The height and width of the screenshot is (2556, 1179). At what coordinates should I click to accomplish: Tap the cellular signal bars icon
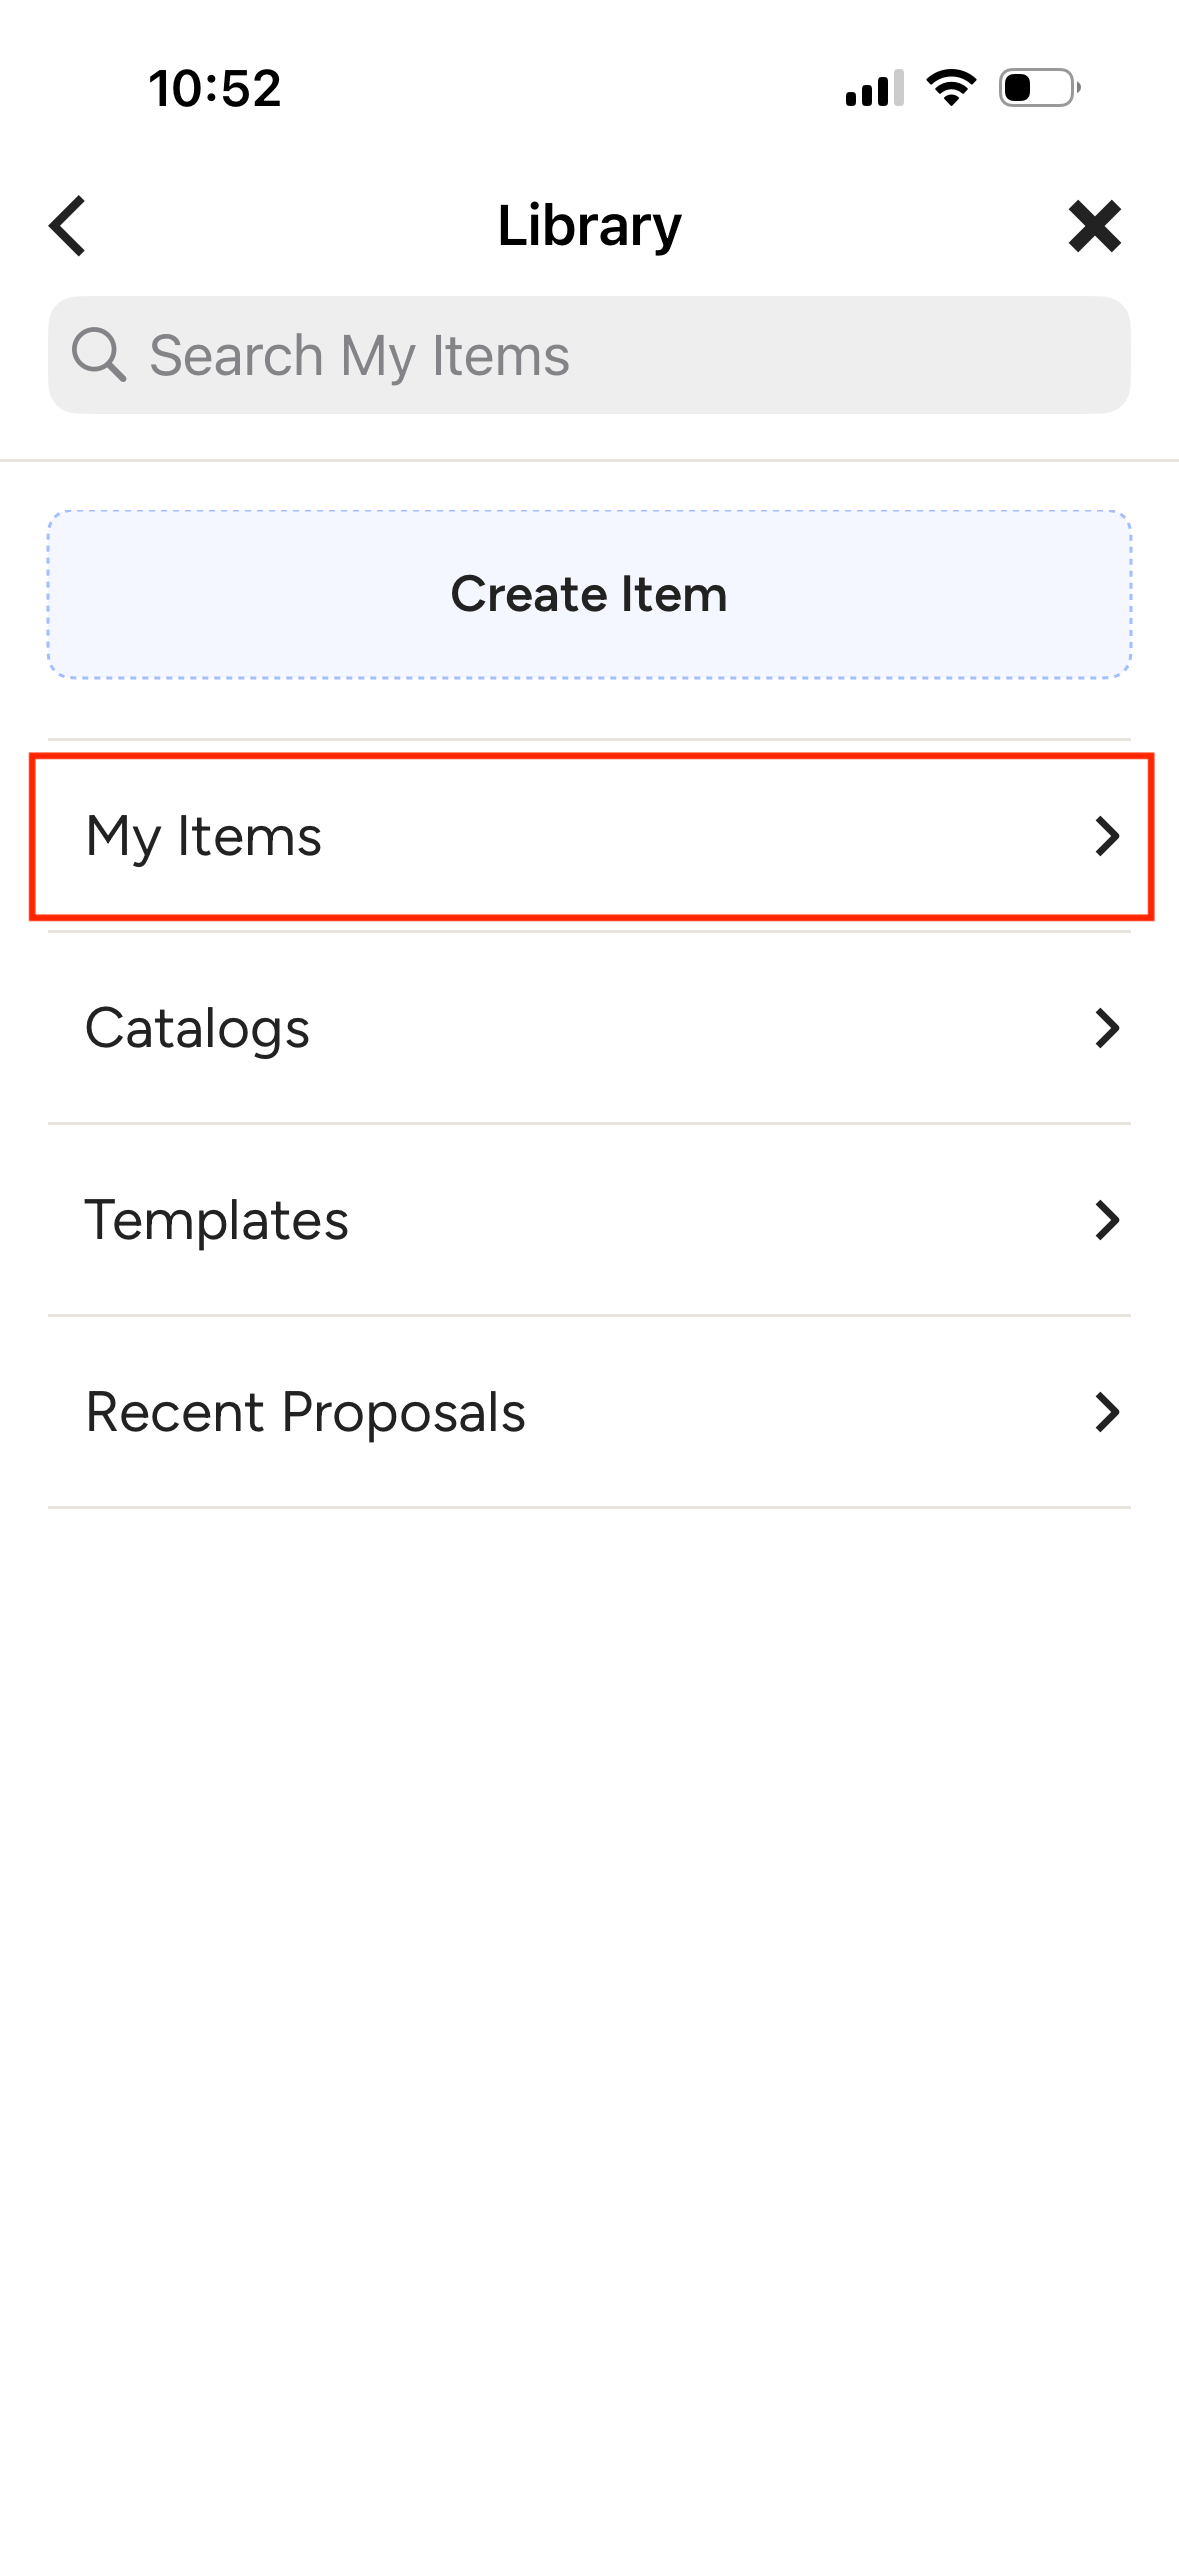click(x=874, y=88)
